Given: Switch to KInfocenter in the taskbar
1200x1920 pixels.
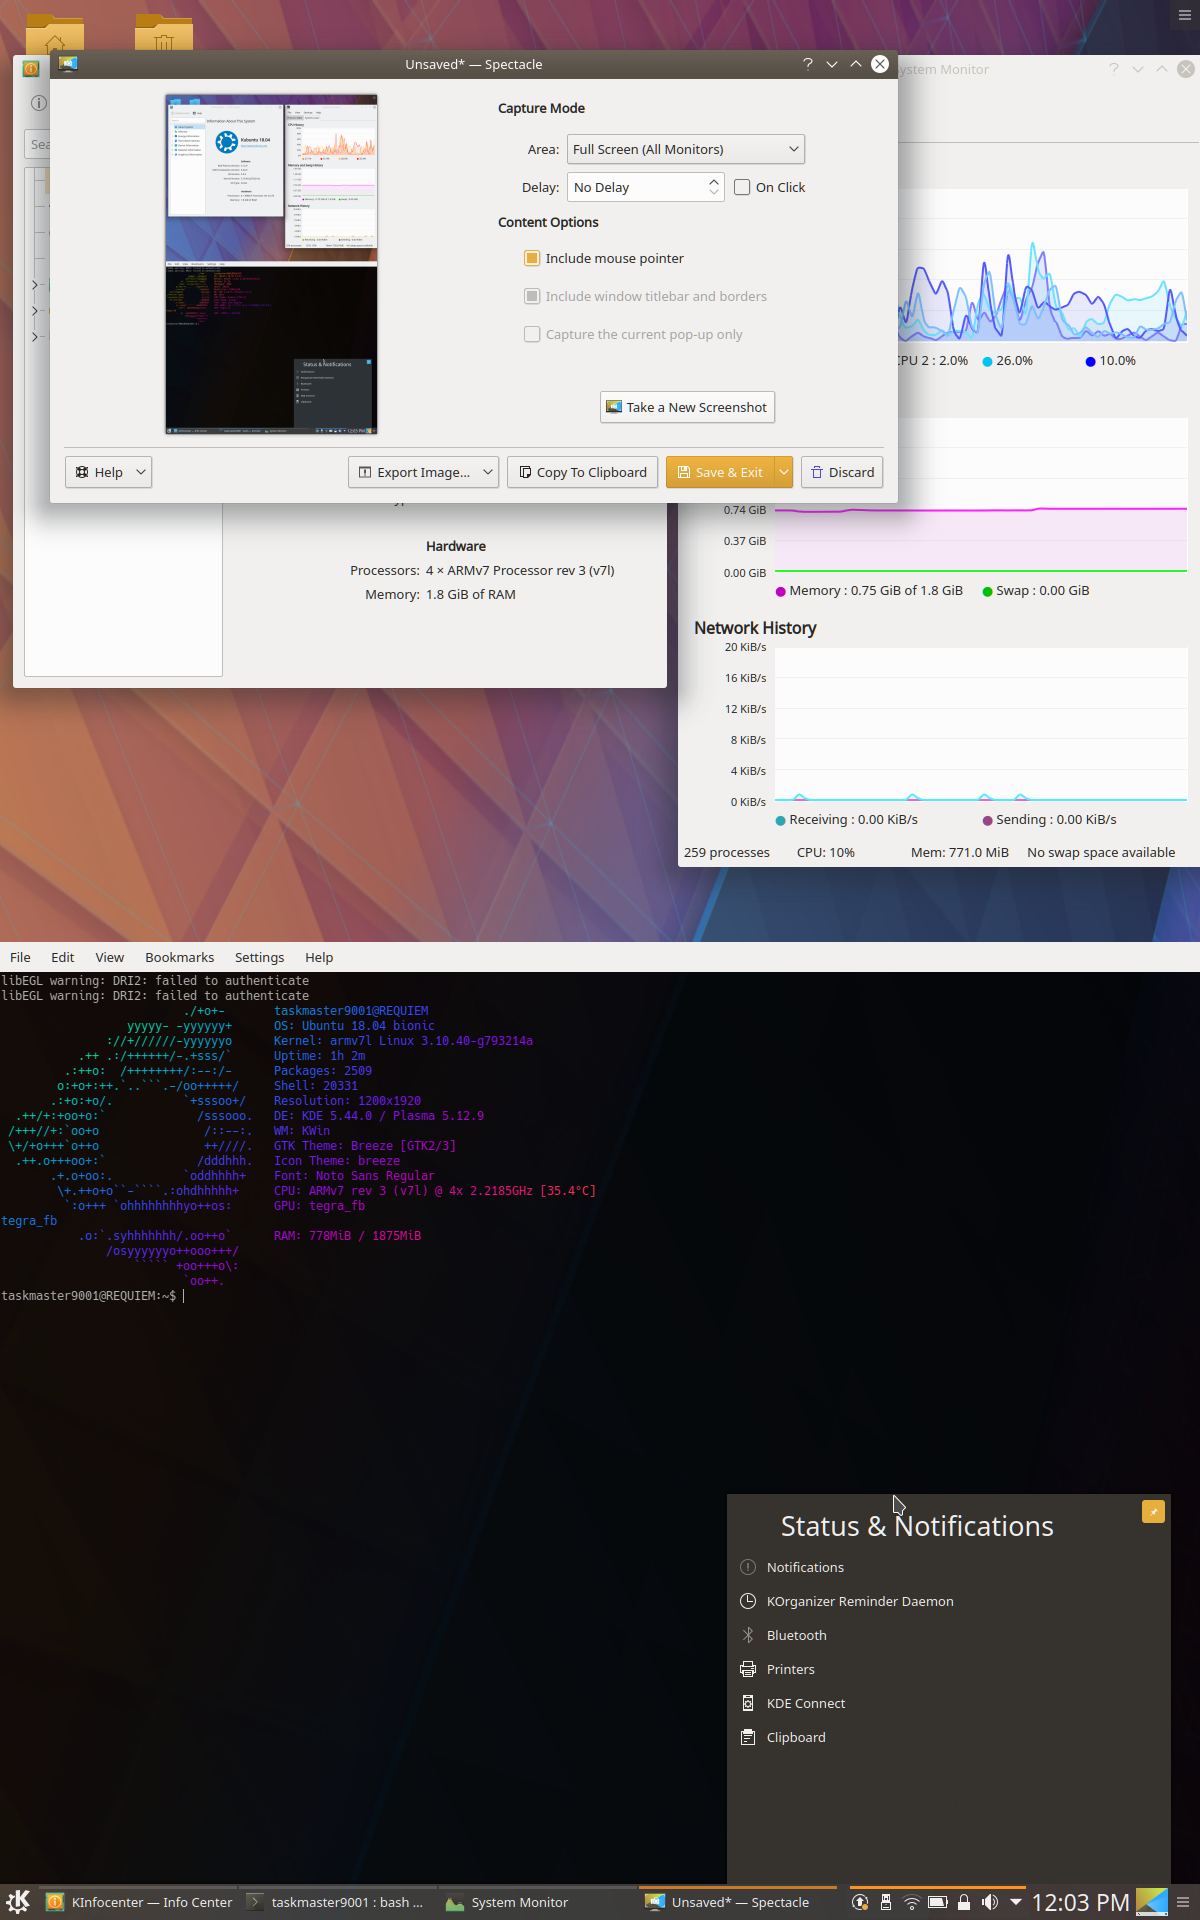Looking at the screenshot, I should click(x=139, y=1902).
